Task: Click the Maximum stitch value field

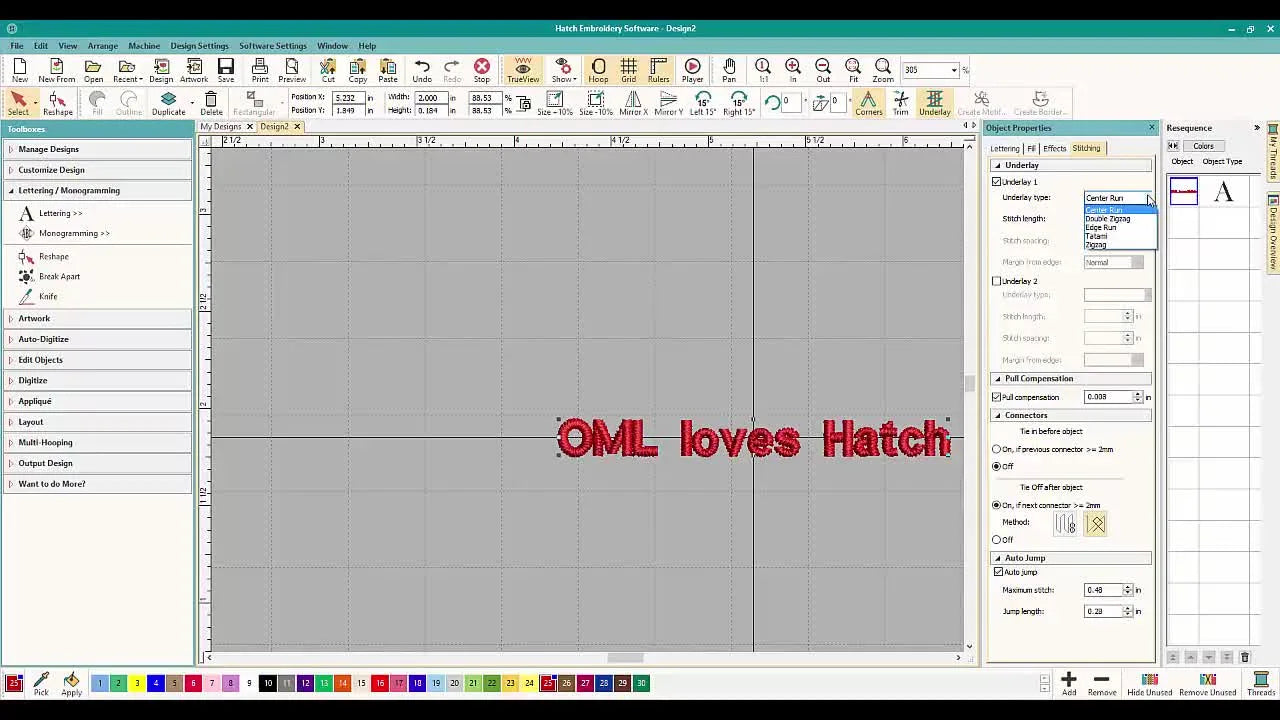Action: 1103,590
